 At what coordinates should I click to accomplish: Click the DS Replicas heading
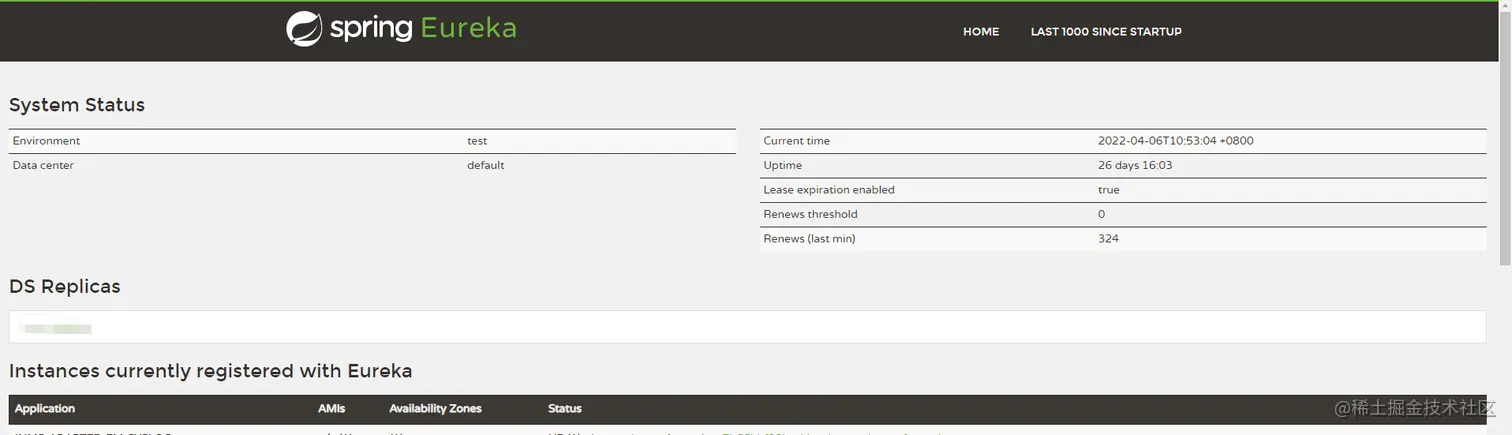point(65,286)
